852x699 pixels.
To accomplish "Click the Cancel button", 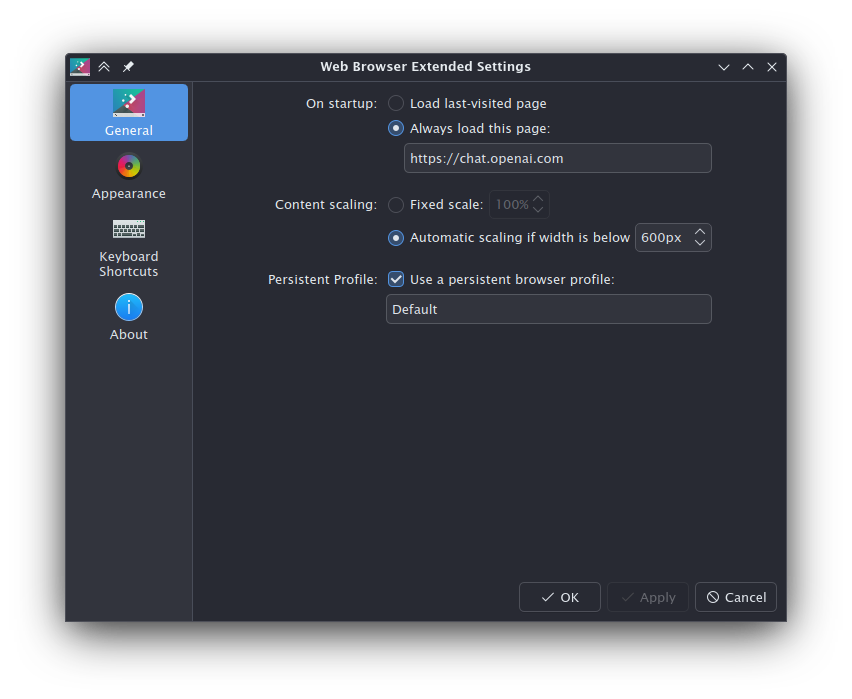I will [736, 597].
